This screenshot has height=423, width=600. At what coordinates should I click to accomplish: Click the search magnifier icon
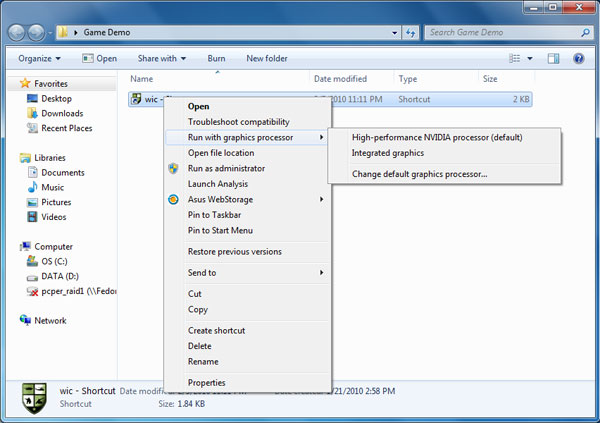pos(585,33)
